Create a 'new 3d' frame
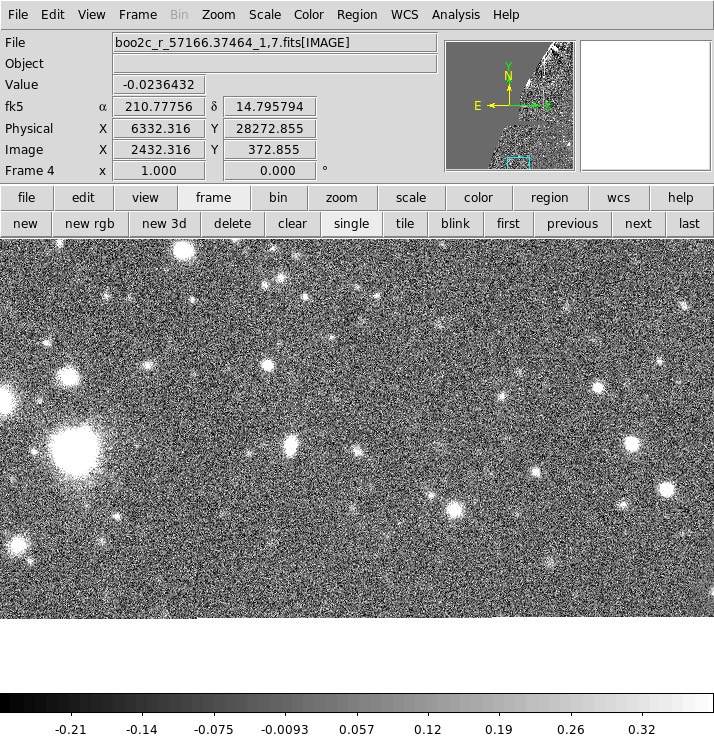 pyautogui.click(x=164, y=224)
